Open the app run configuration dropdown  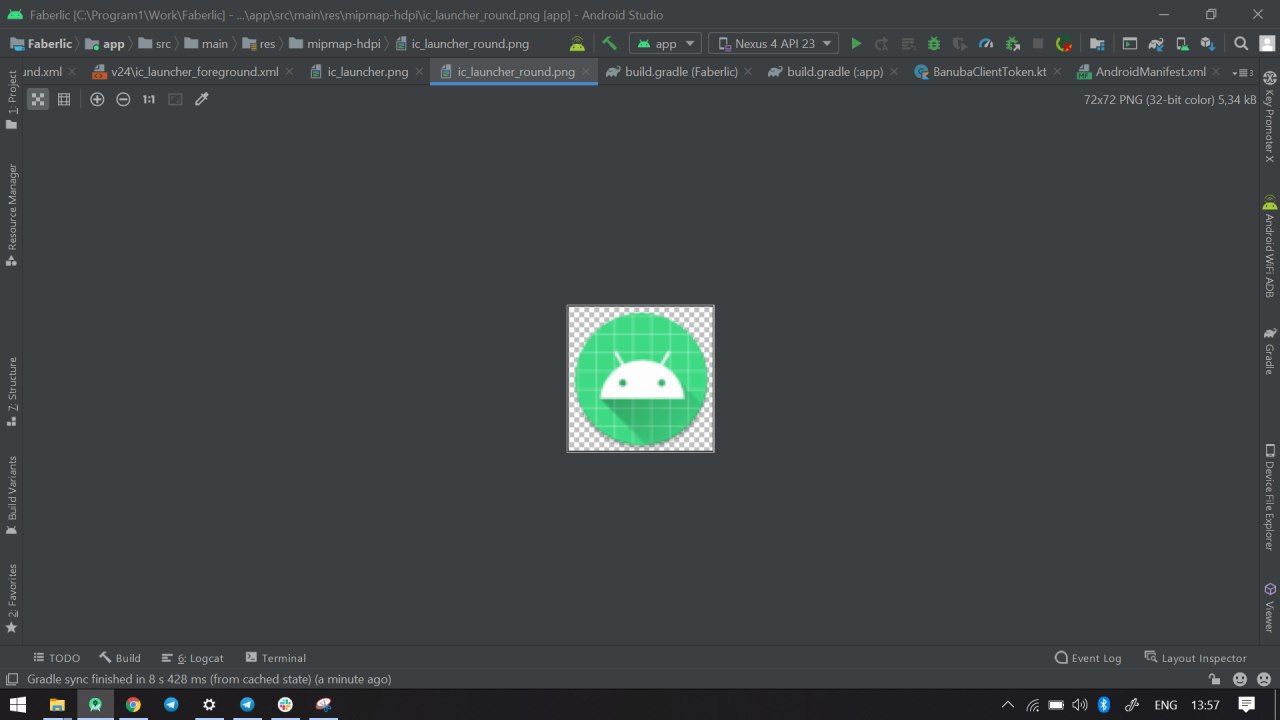click(665, 43)
